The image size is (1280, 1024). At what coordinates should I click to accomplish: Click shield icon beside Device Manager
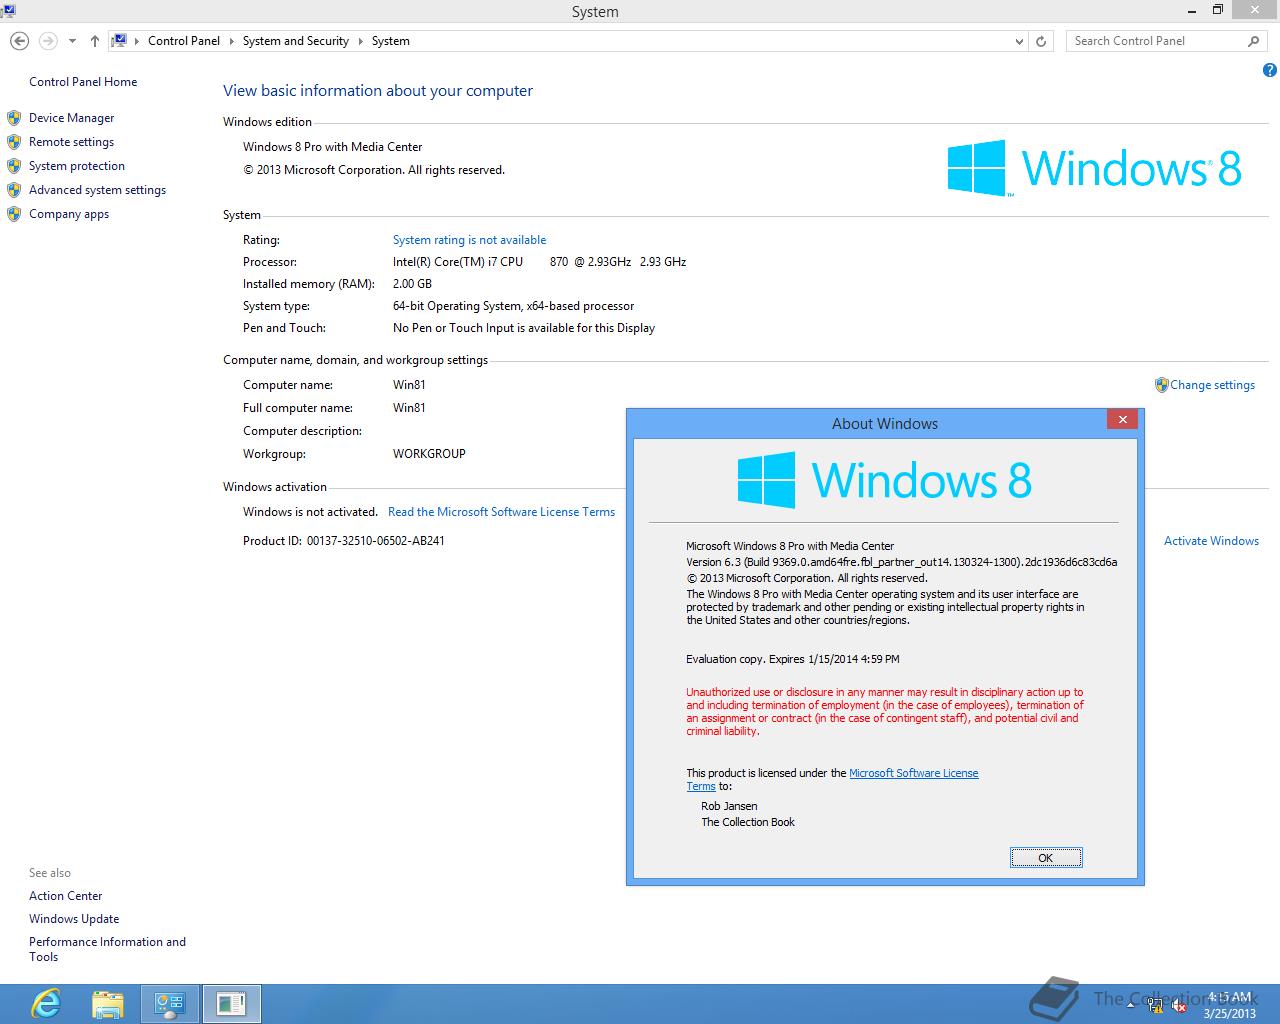point(14,118)
